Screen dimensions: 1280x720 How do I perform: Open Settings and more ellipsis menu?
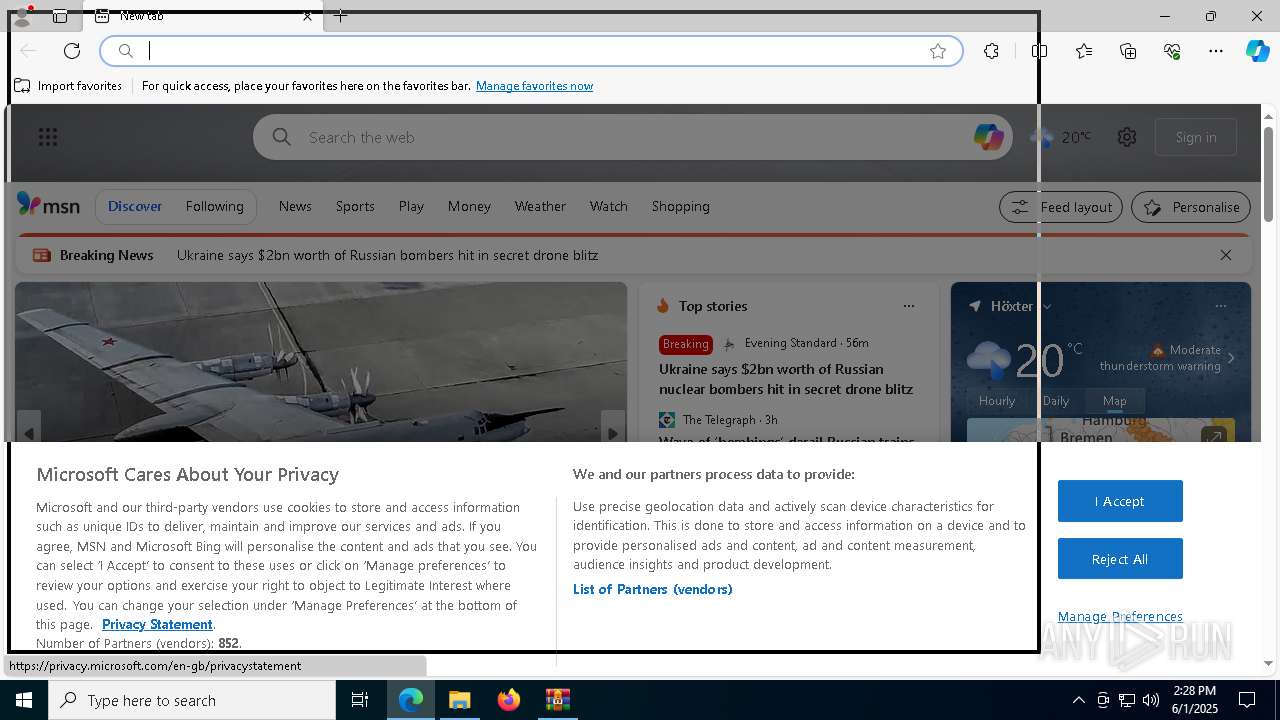pos(1216,51)
